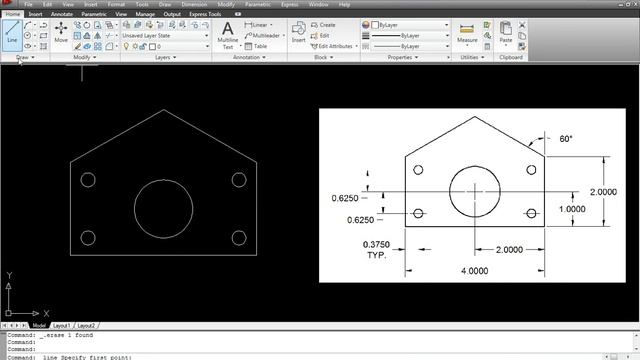640x360 pixels.
Task: Click the Multileader button
Action: (x=262, y=36)
